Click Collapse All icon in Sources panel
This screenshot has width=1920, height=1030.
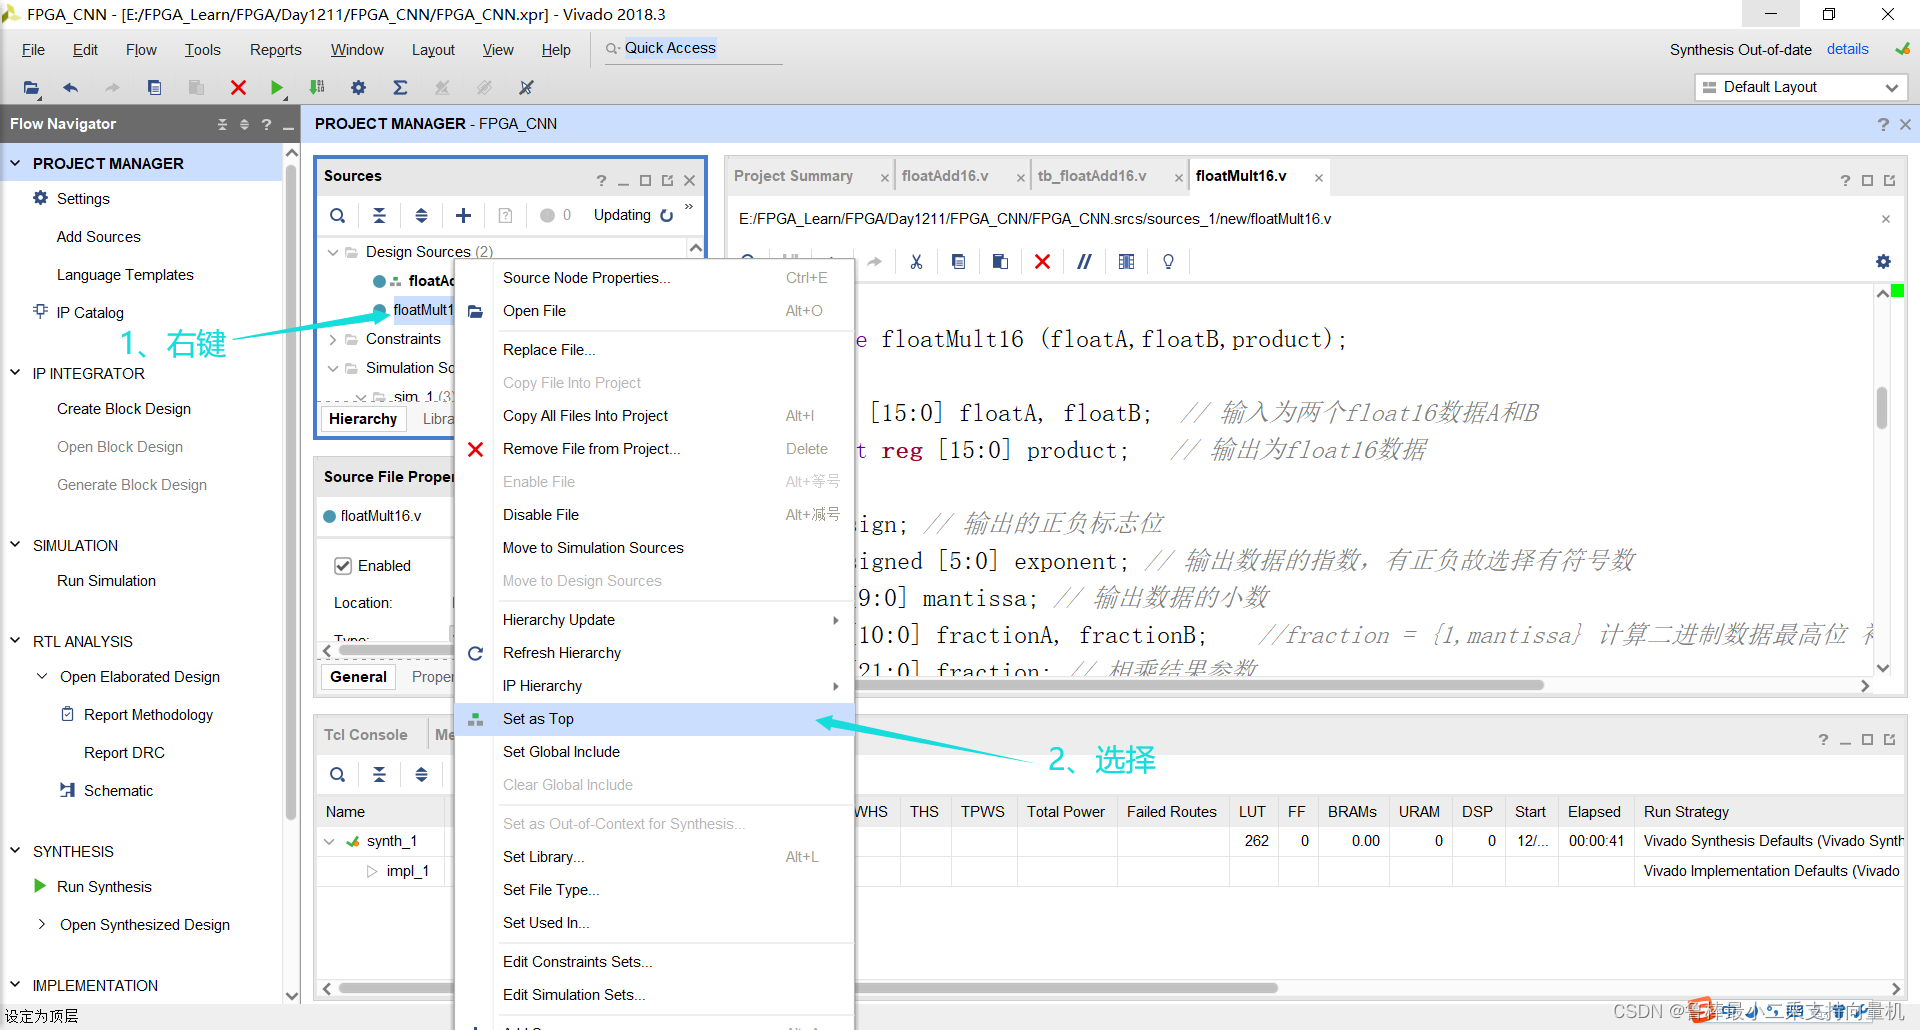[x=379, y=215]
